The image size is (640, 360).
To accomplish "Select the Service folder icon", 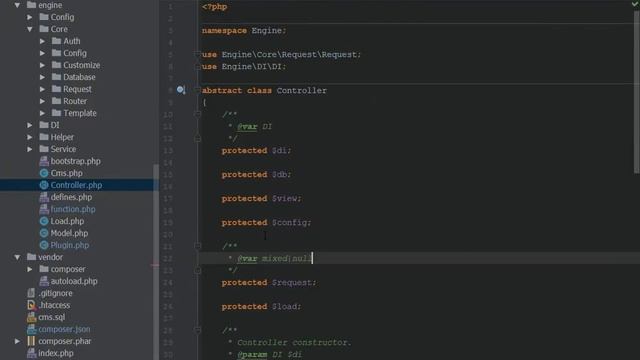I will 44,149.
